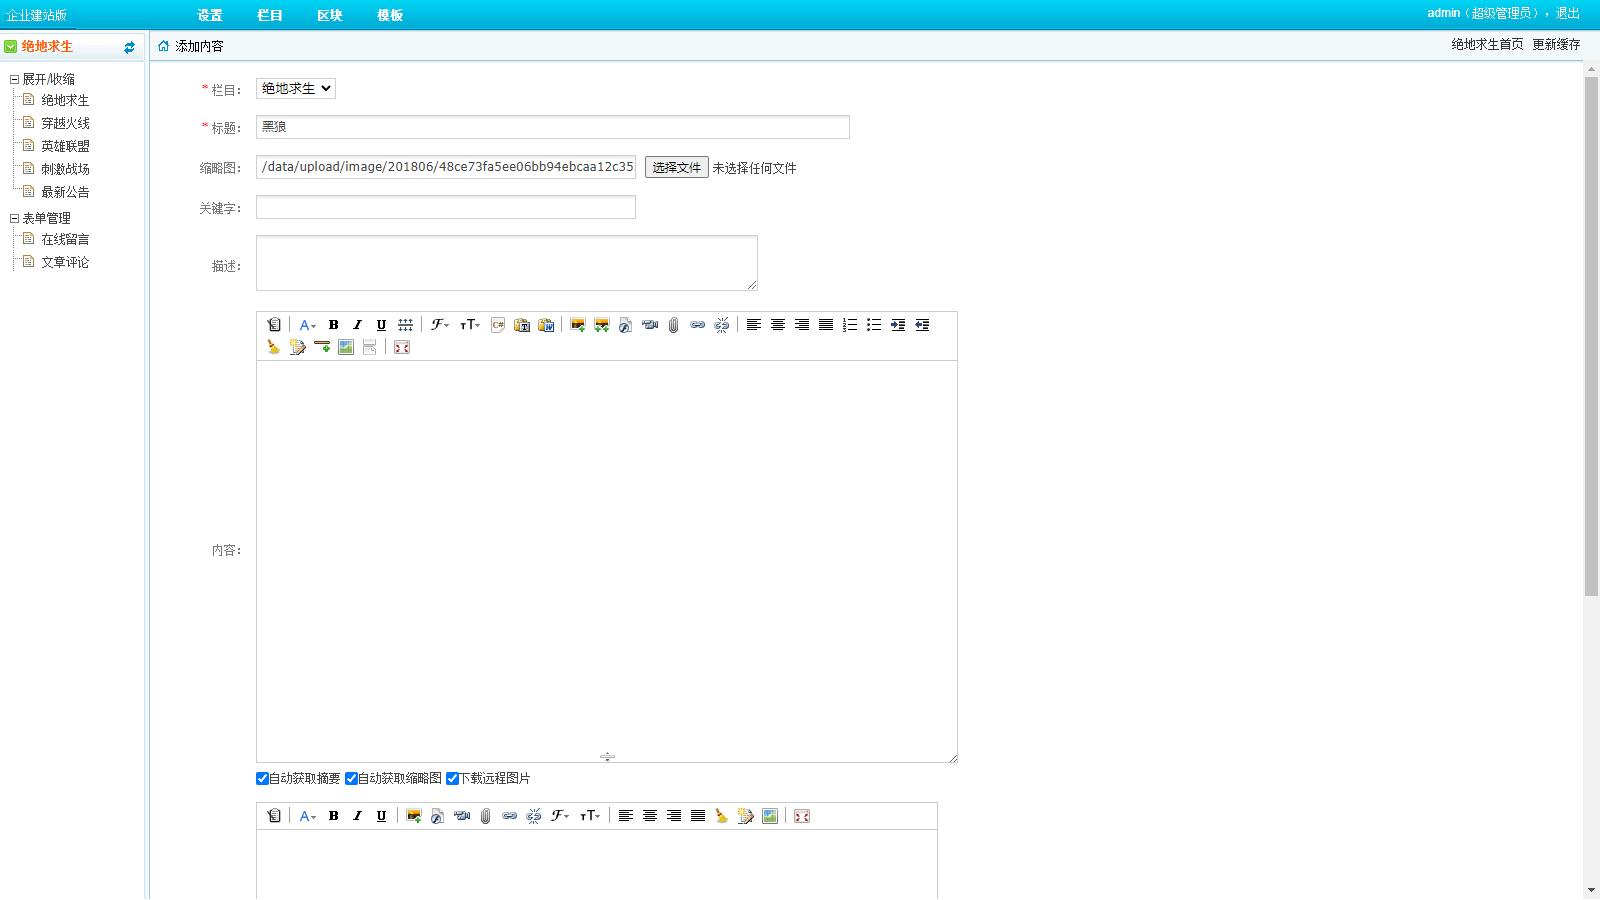This screenshot has width=1600, height=900.
Task: Toggle the 下载远程图片 checkbox
Action: 453,779
